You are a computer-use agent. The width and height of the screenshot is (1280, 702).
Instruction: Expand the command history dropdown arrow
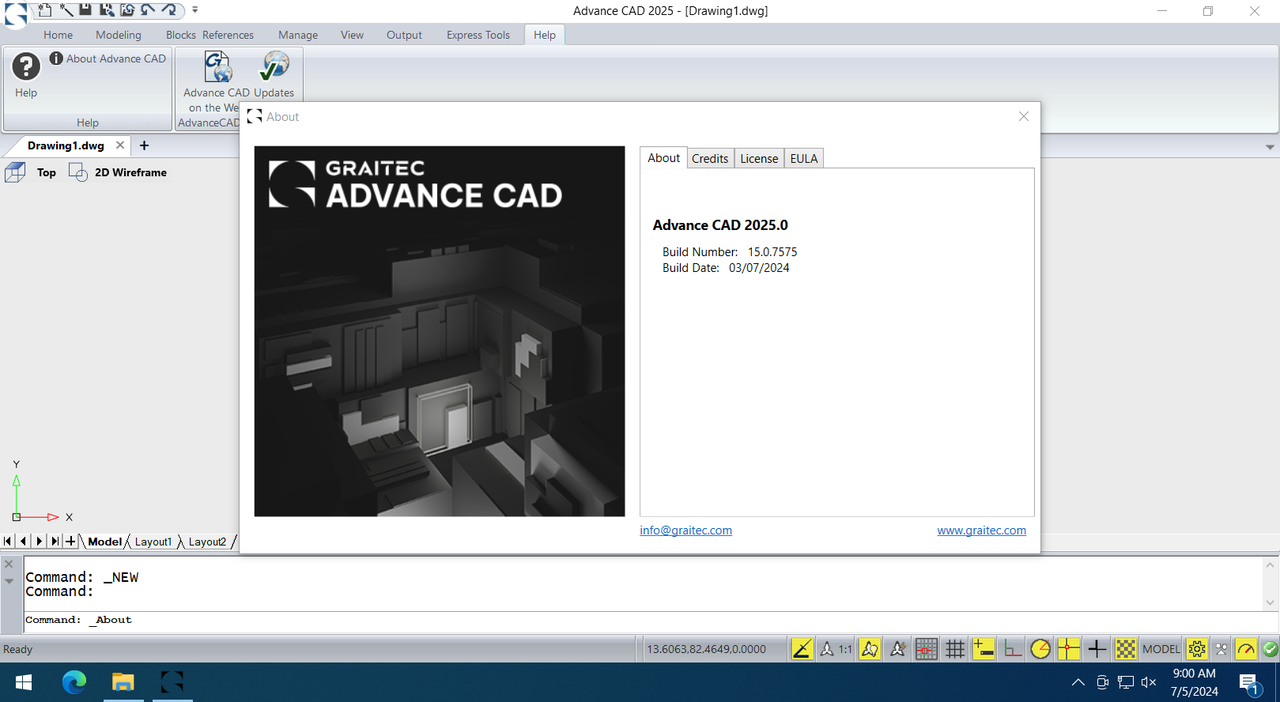(x=9, y=581)
